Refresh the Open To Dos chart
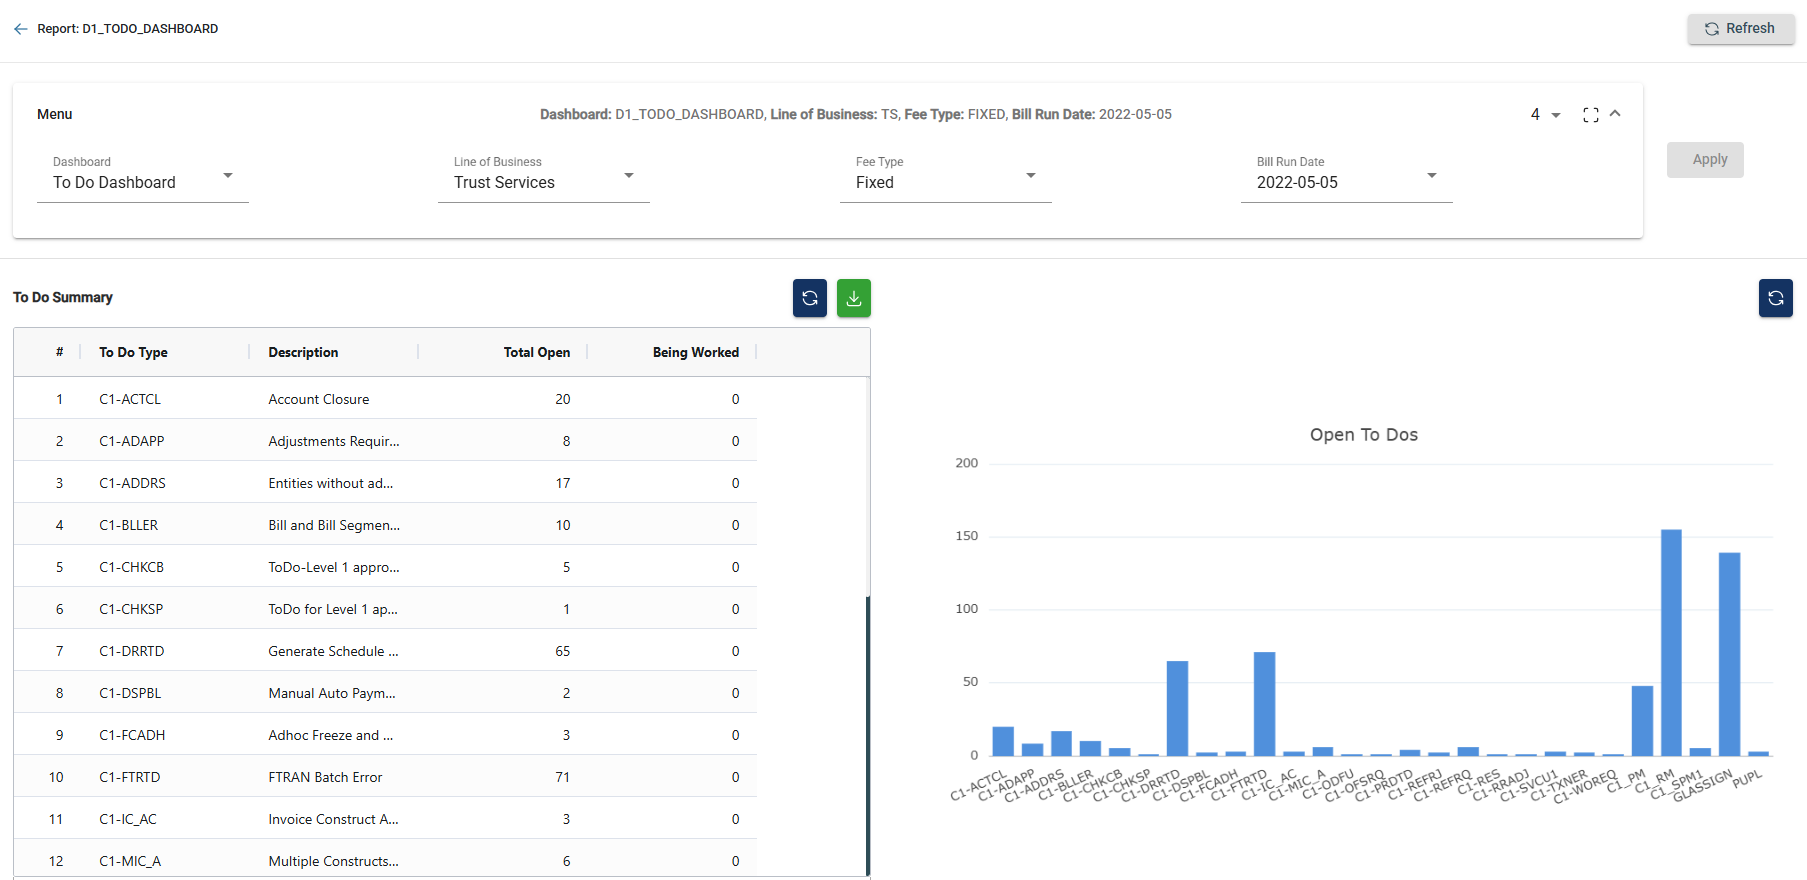This screenshot has width=1807, height=880. (x=1775, y=298)
